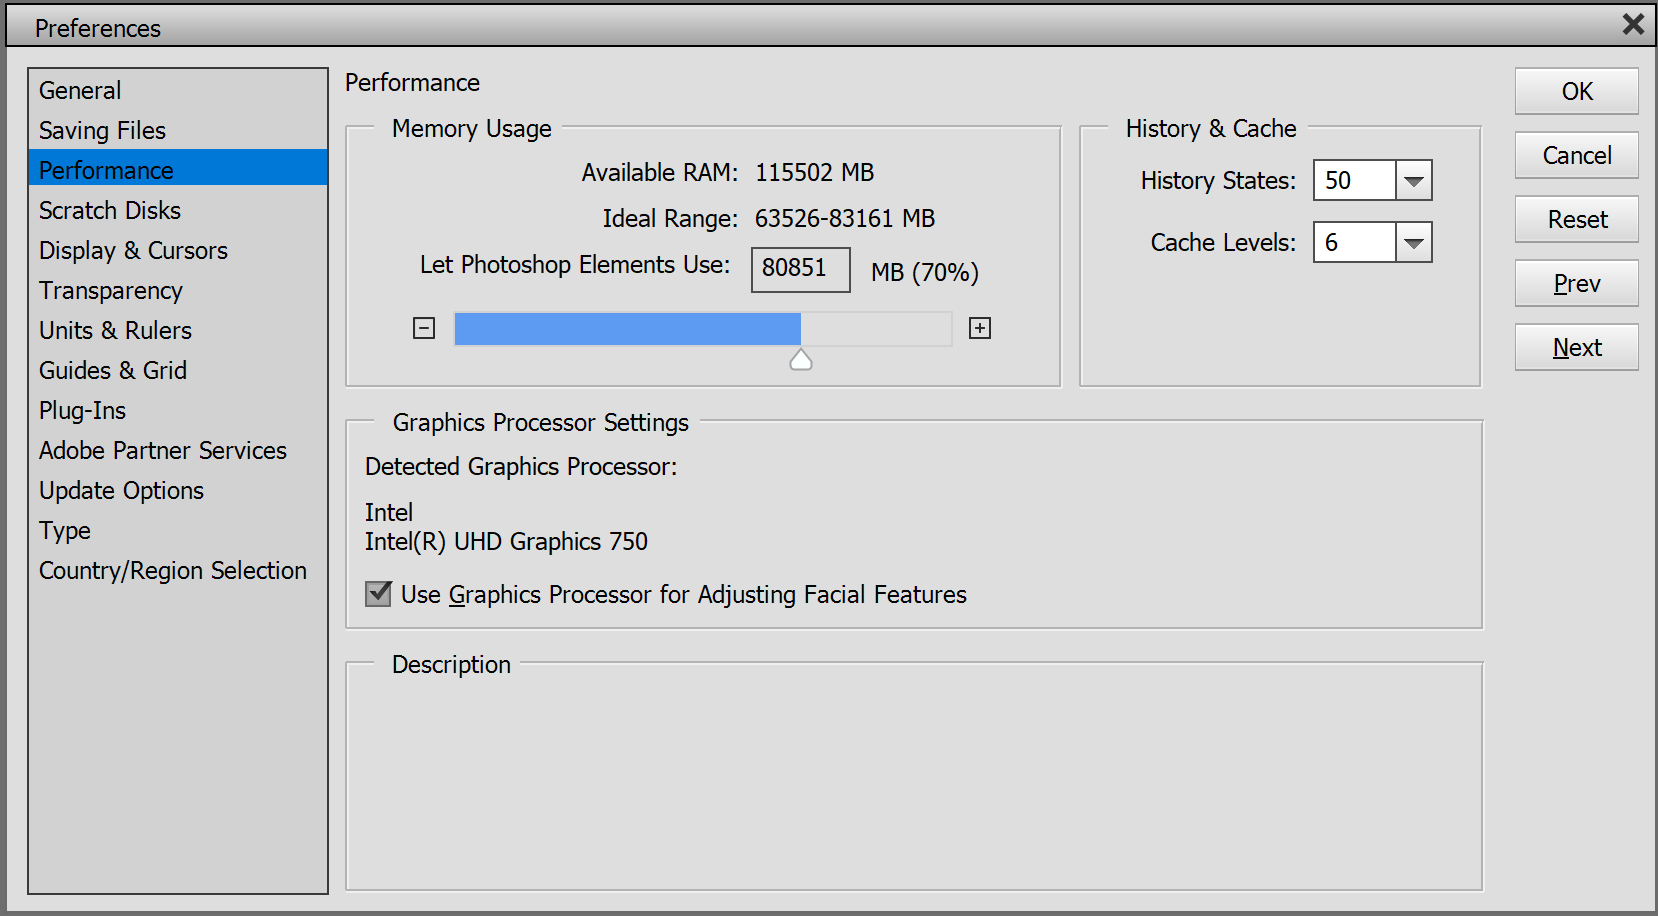Click the plus icon to increase memory allocation
This screenshot has height=916, width=1658.
pyautogui.click(x=980, y=328)
